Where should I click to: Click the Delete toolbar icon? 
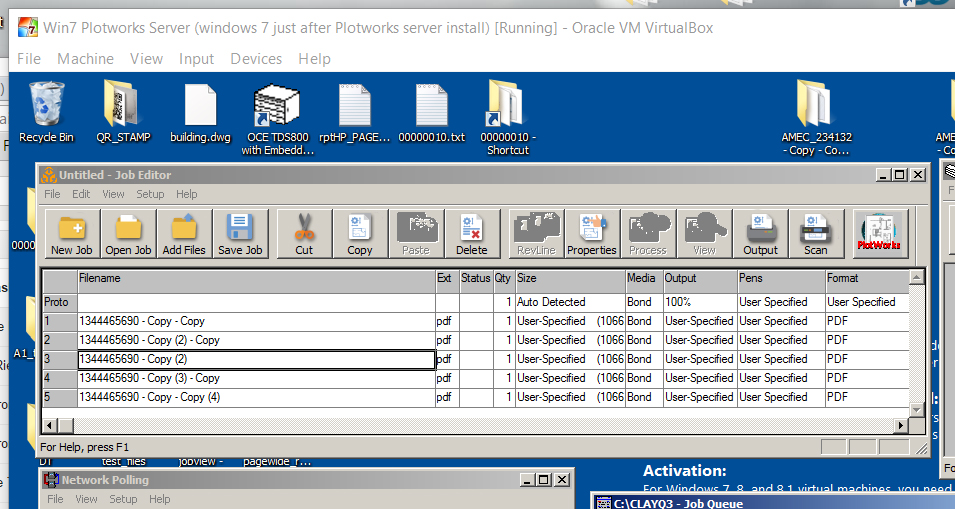(x=472, y=234)
